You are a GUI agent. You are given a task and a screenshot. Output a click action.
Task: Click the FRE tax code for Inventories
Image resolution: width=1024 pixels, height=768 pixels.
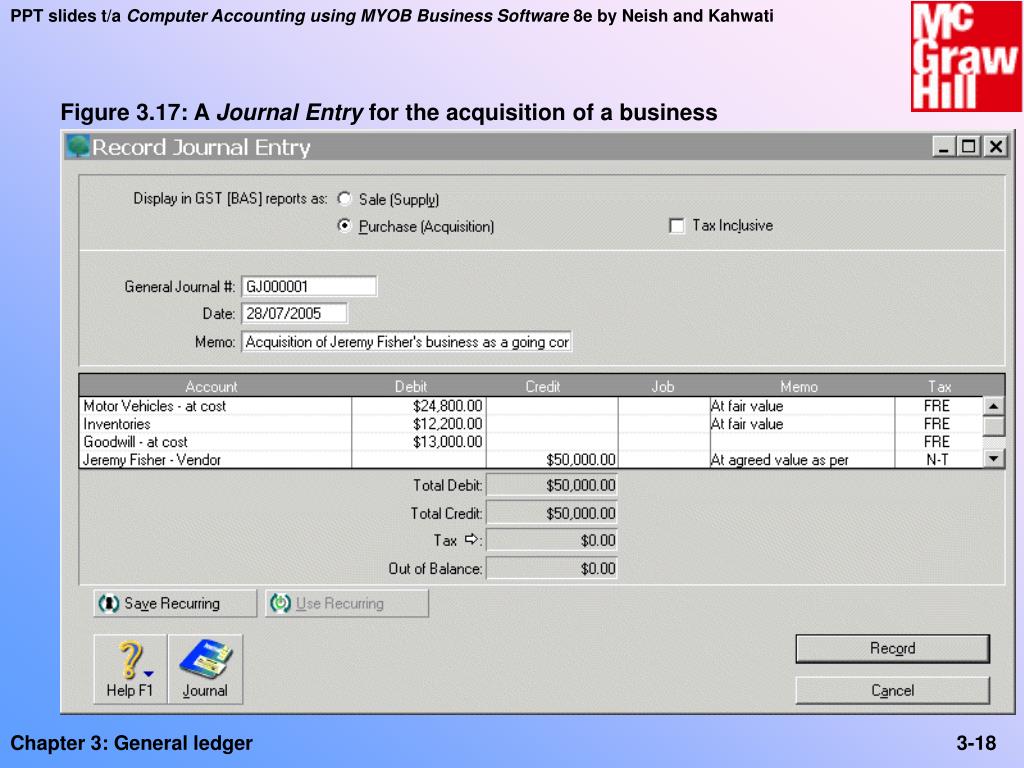click(x=936, y=424)
